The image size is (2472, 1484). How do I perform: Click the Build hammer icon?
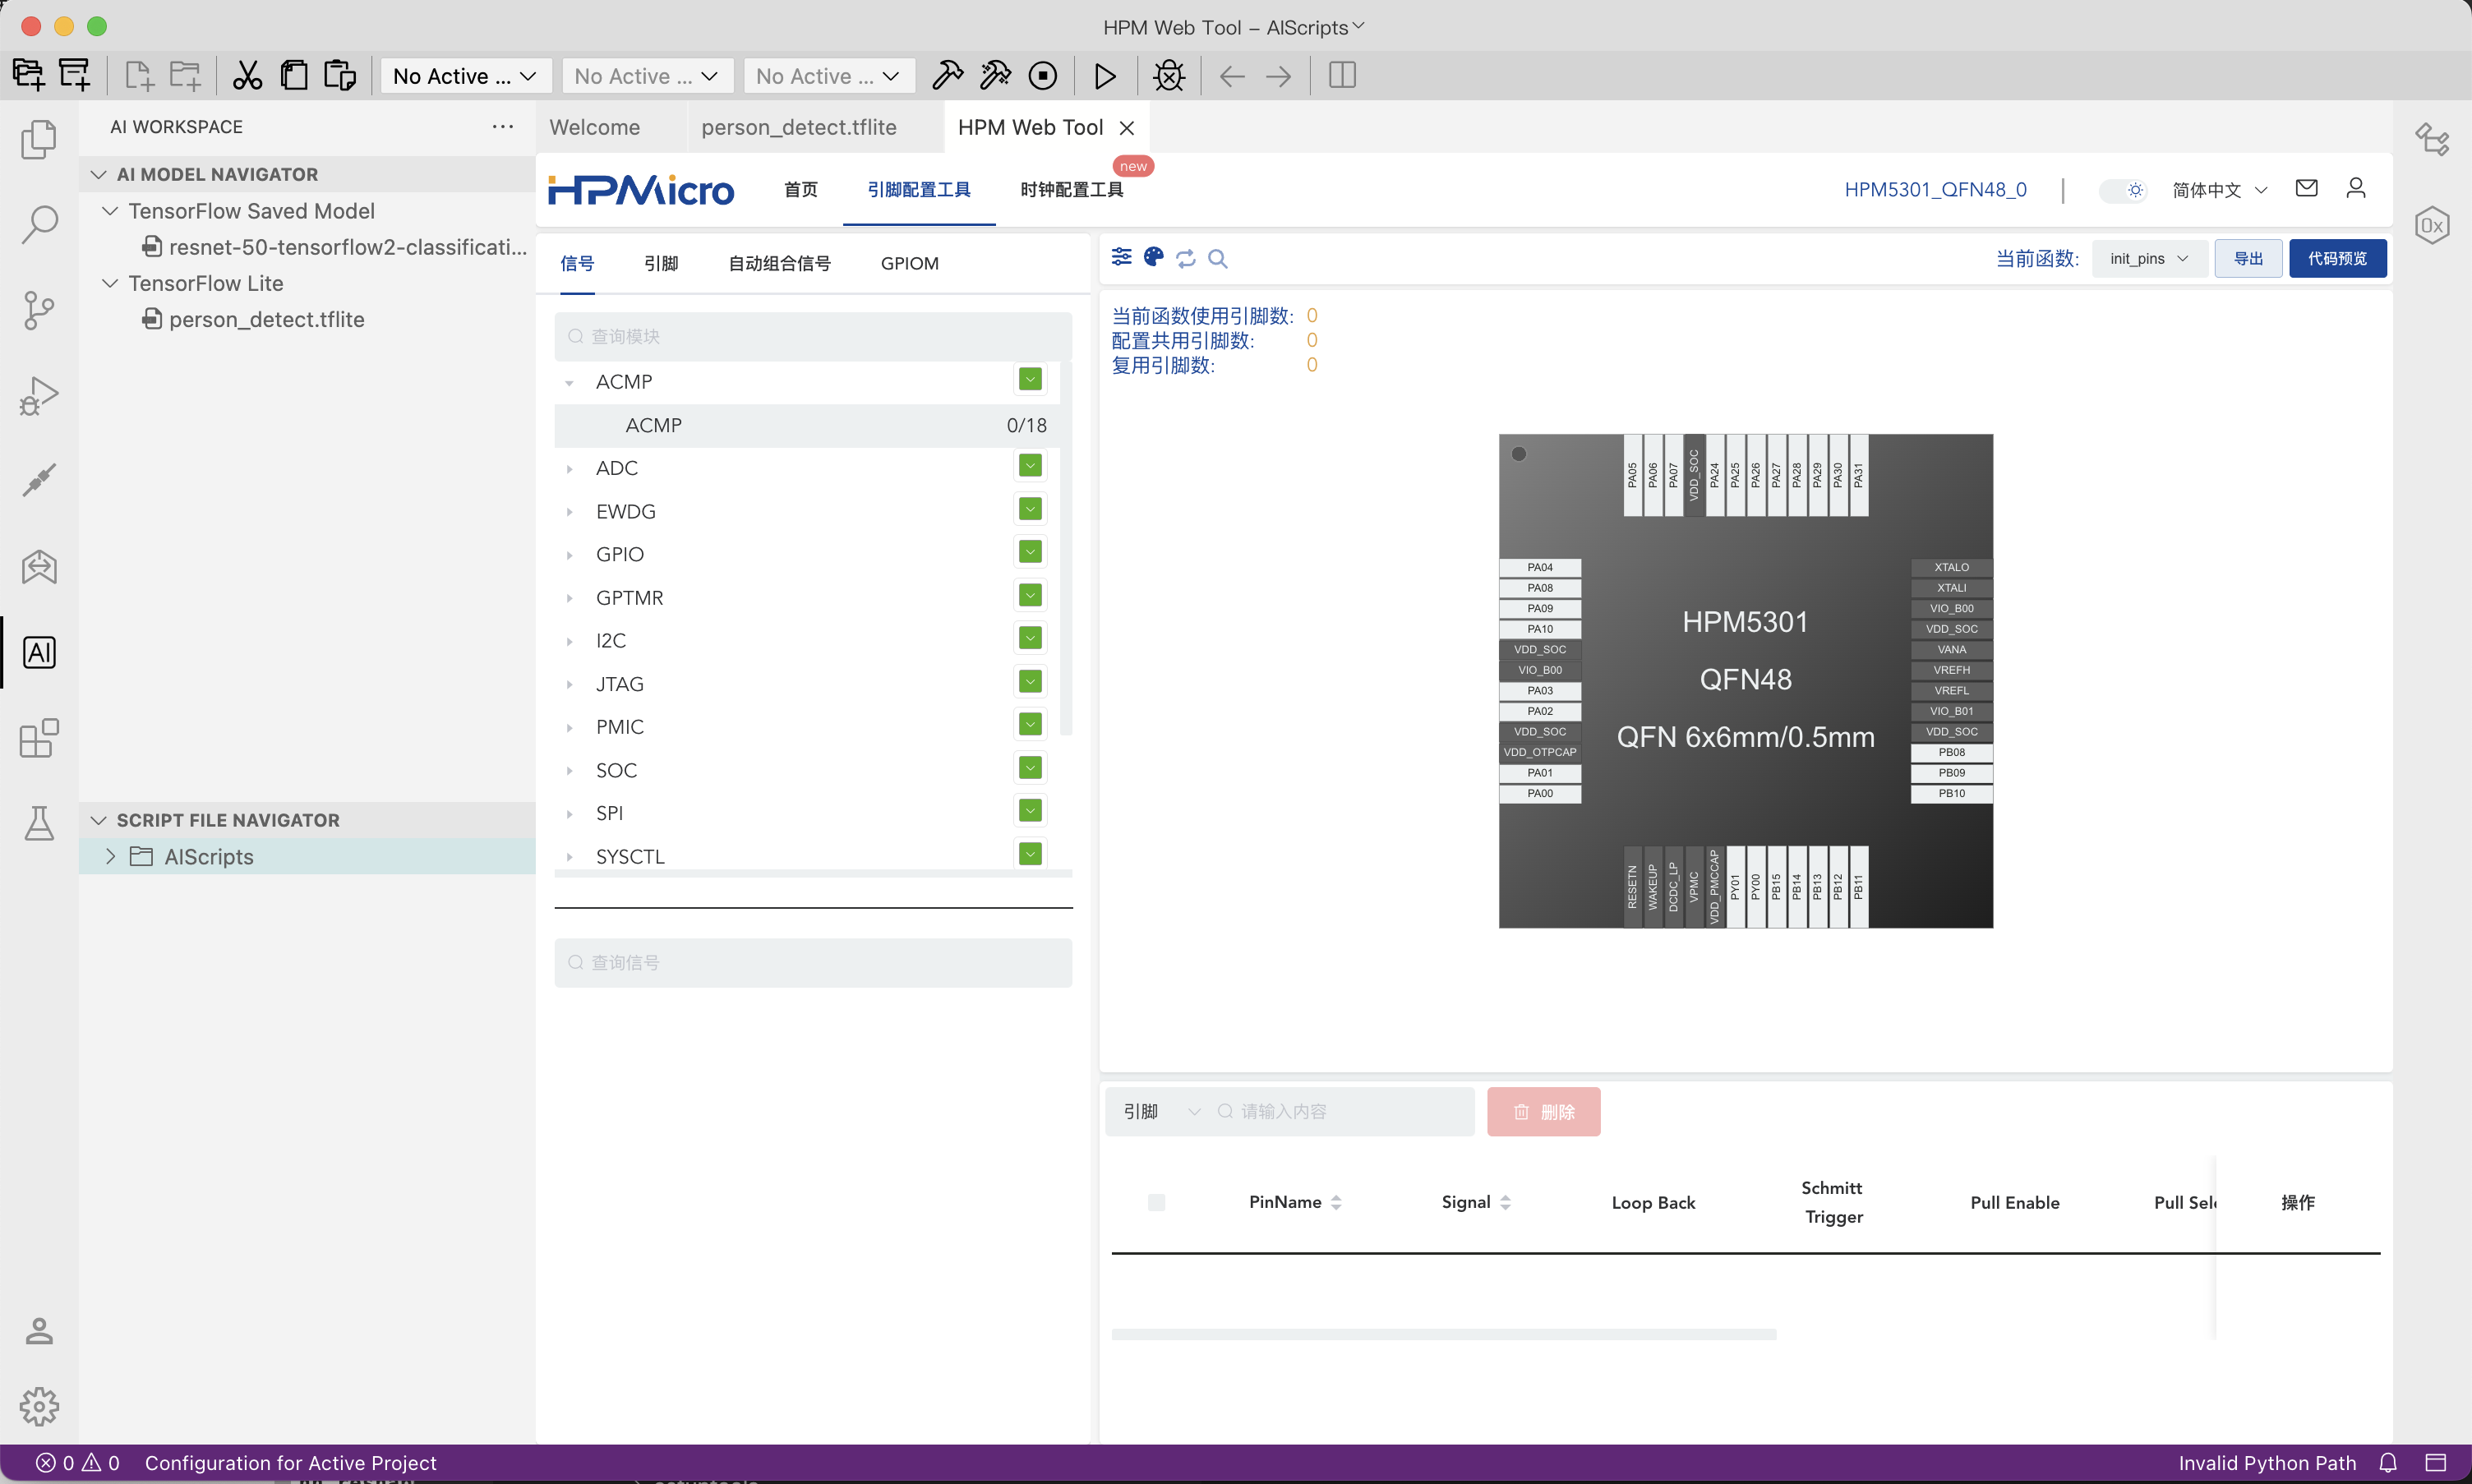pos(947,76)
